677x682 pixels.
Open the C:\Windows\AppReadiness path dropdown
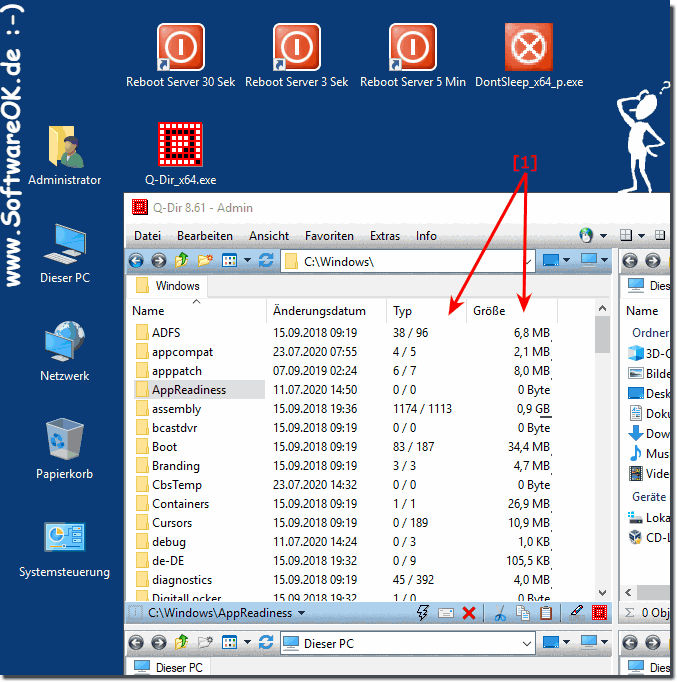tap(301, 613)
